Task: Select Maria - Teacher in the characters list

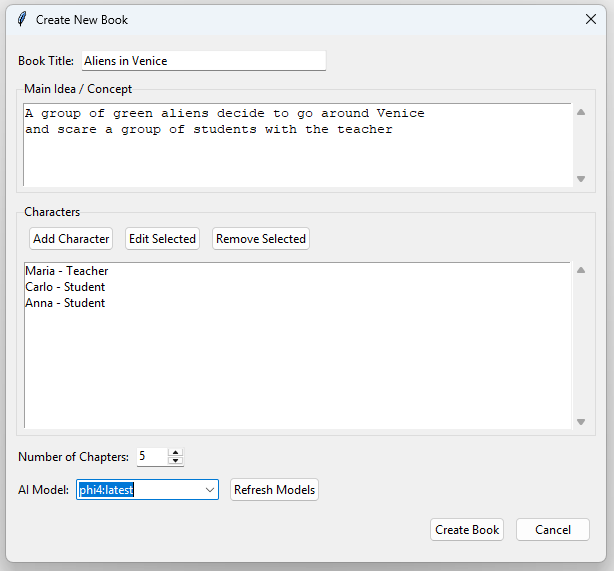Action: [x=67, y=271]
